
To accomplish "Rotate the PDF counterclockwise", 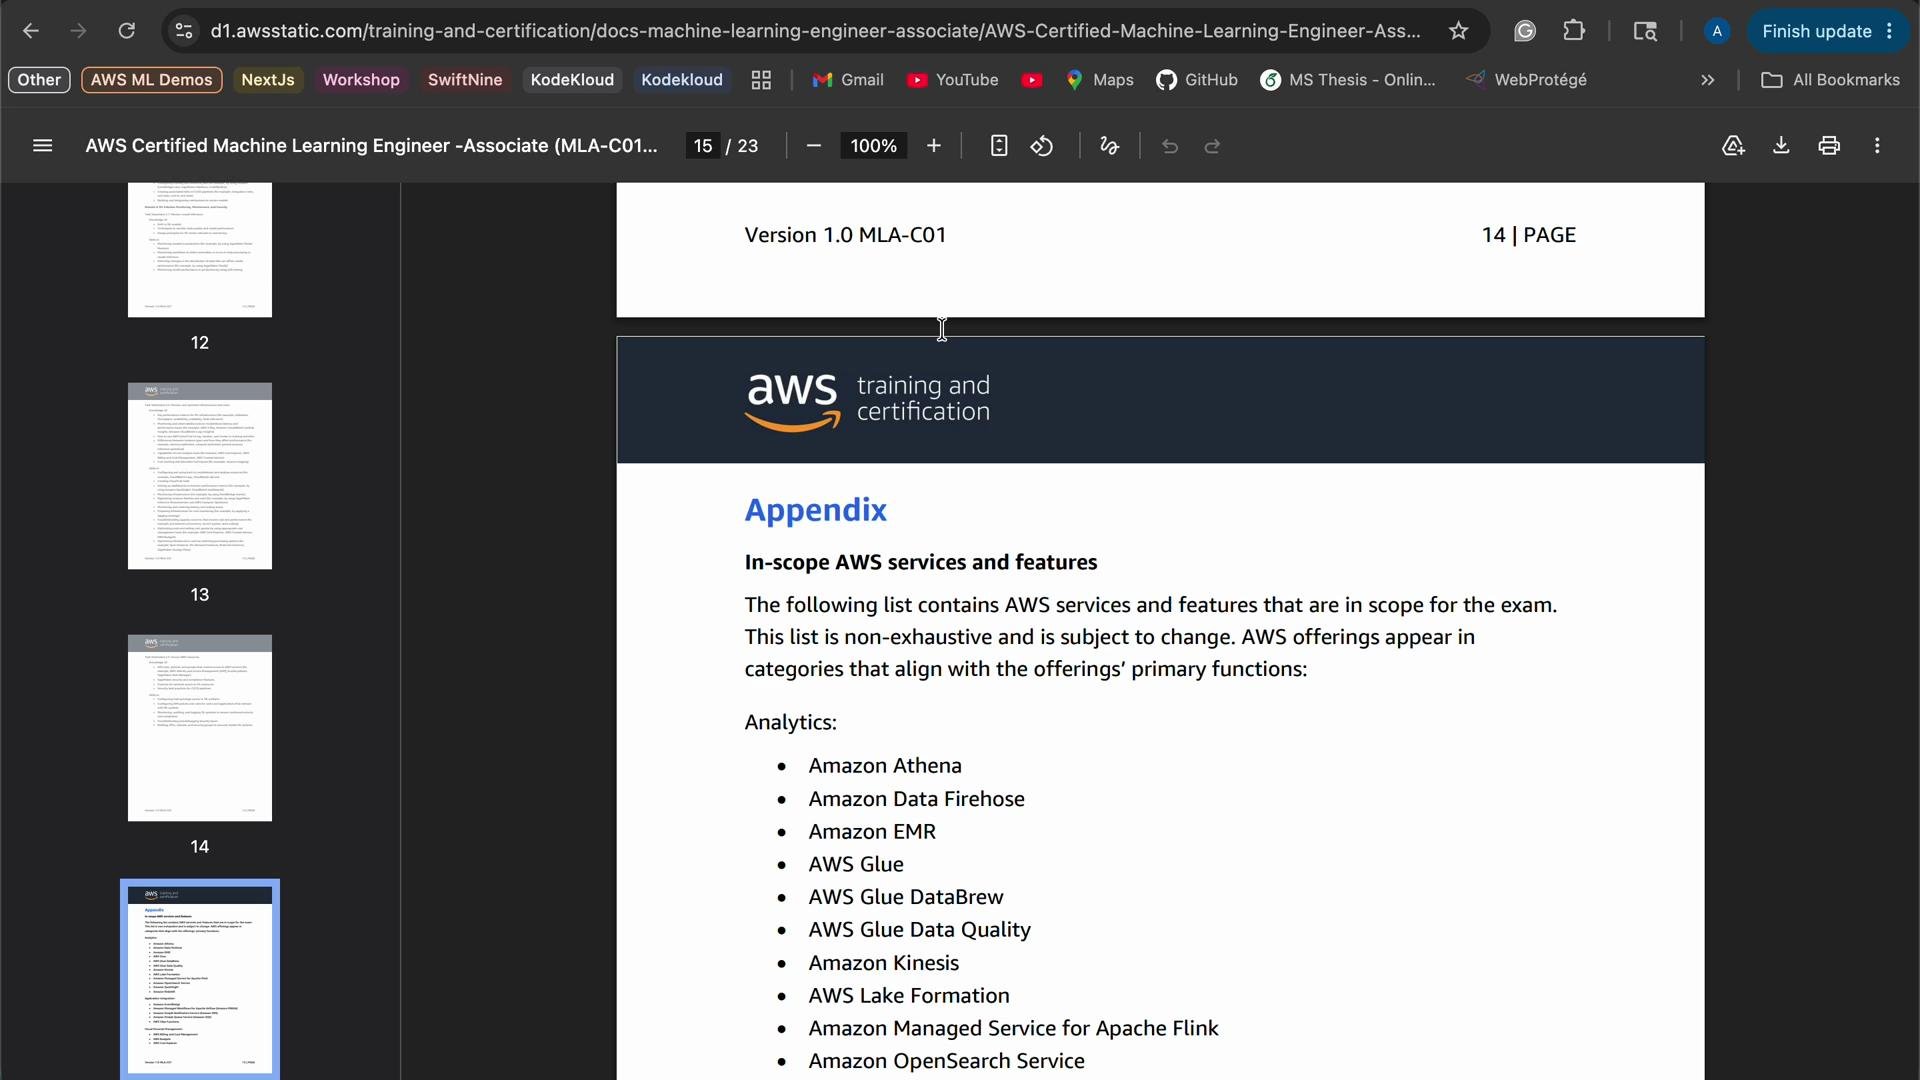I will pyautogui.click(x=1042, y=146).
